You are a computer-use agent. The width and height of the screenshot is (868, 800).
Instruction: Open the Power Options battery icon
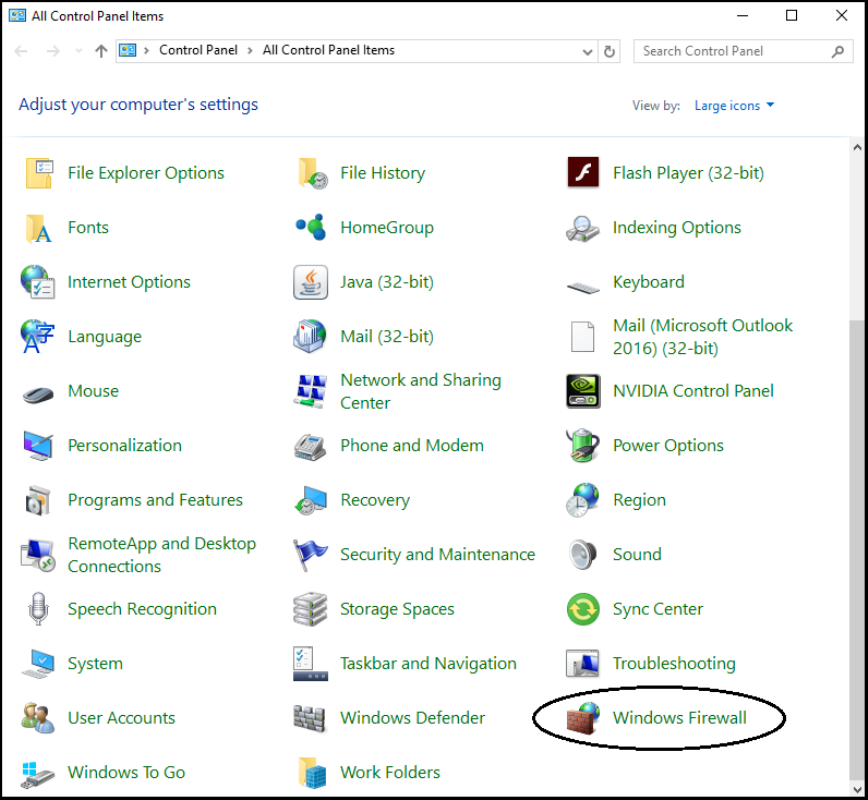click(x=583, y=445)
